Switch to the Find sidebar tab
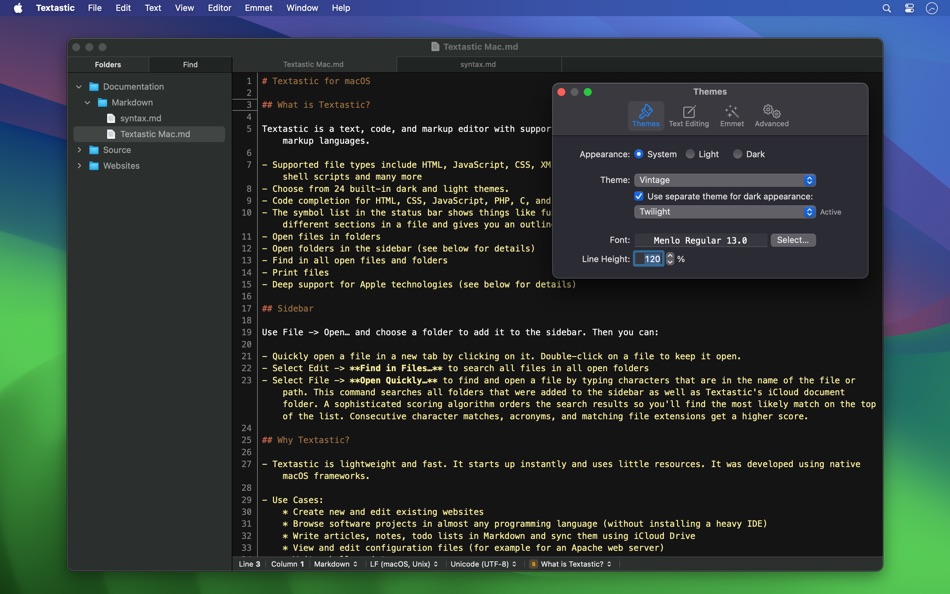Image resolution: width=950 pixels, height=594 pixels. click(x=190, y=64)
